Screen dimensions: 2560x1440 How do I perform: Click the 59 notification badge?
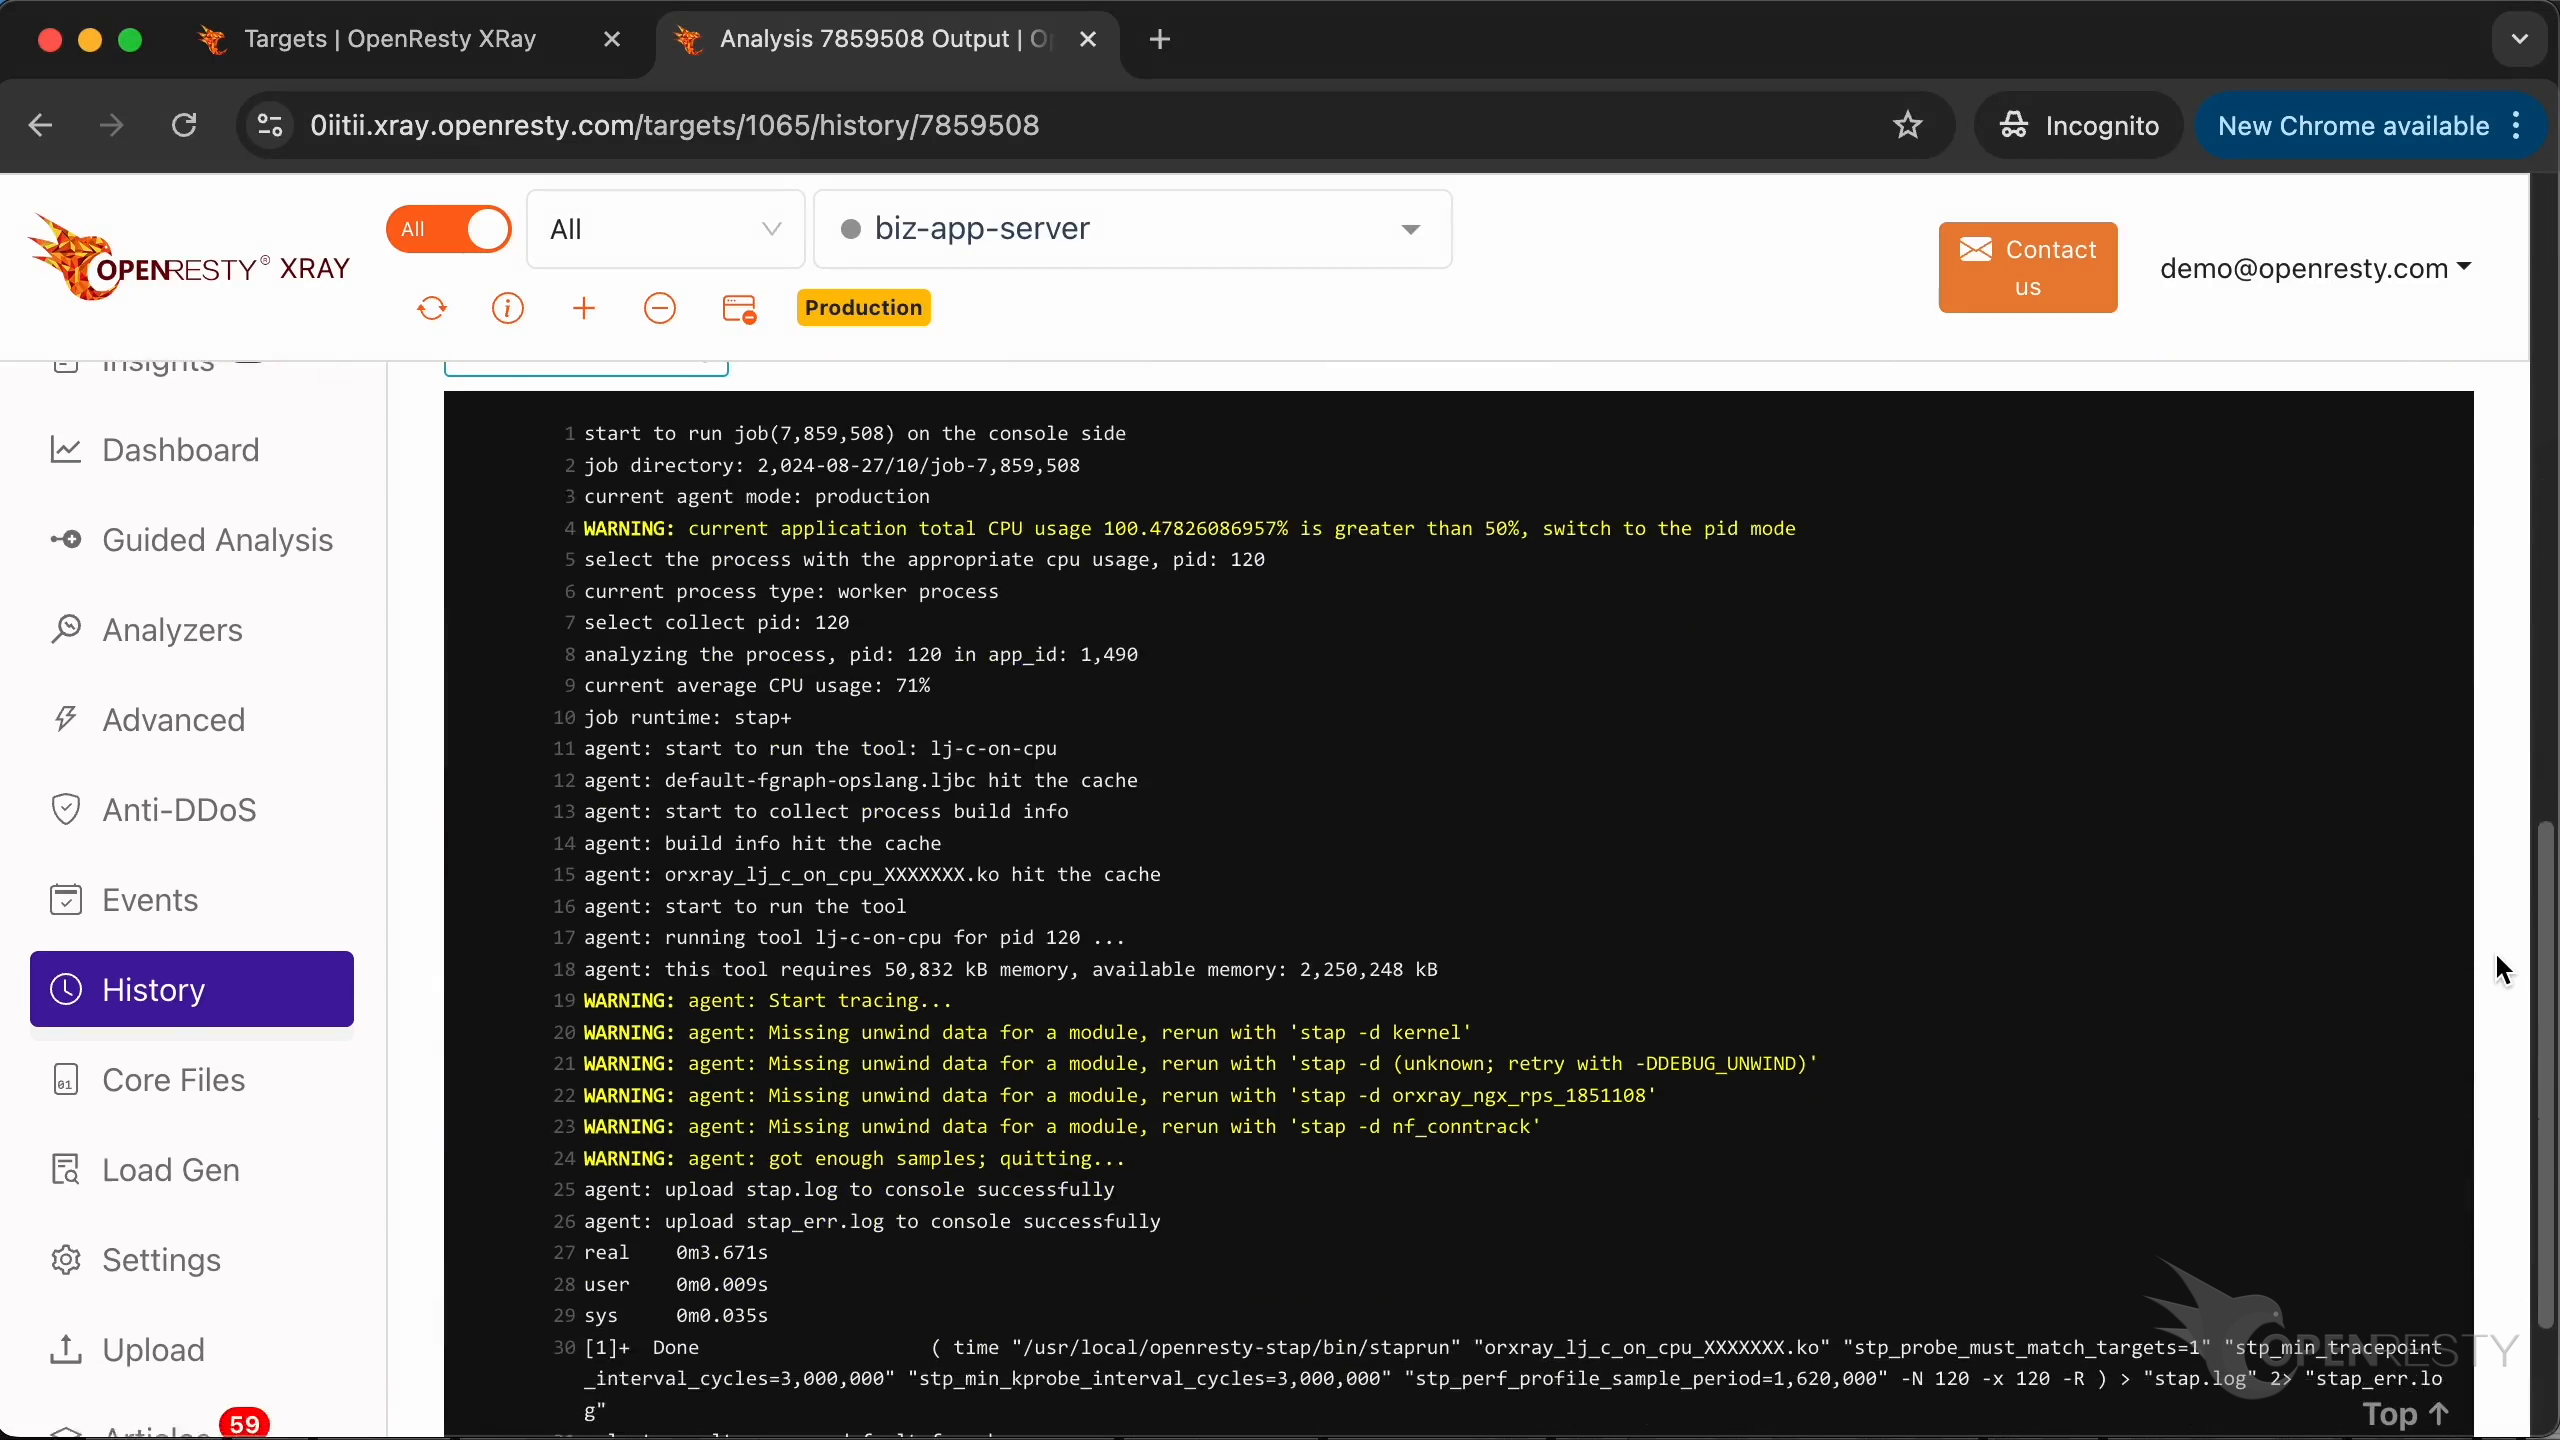pos(244,1422)
